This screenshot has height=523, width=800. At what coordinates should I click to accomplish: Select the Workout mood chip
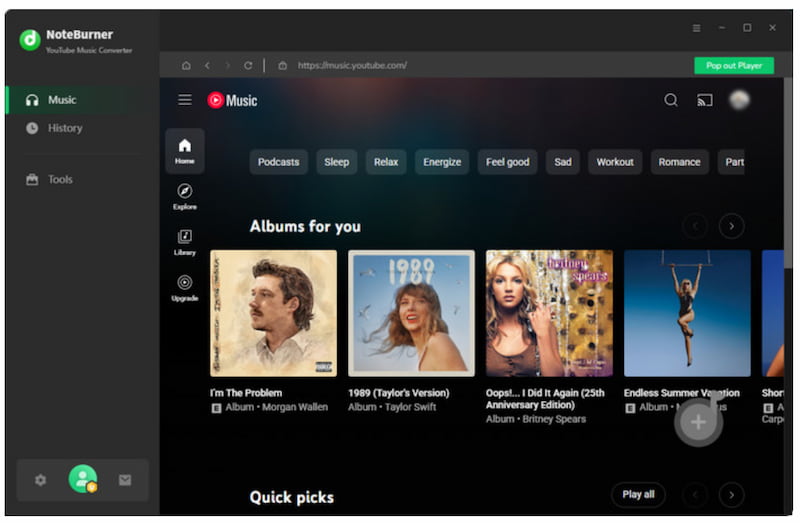coord(615,162)
